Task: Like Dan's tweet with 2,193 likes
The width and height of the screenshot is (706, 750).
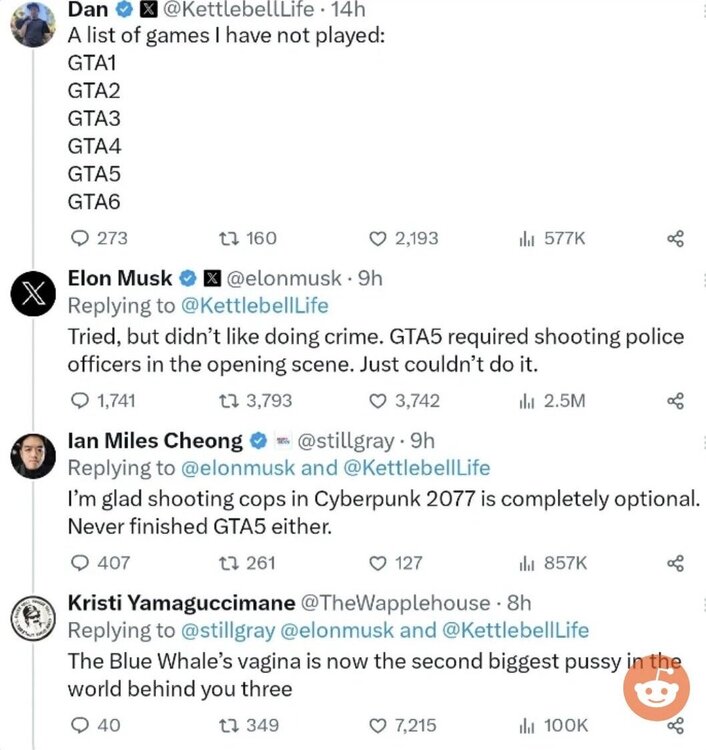Action: pos(378,238)
